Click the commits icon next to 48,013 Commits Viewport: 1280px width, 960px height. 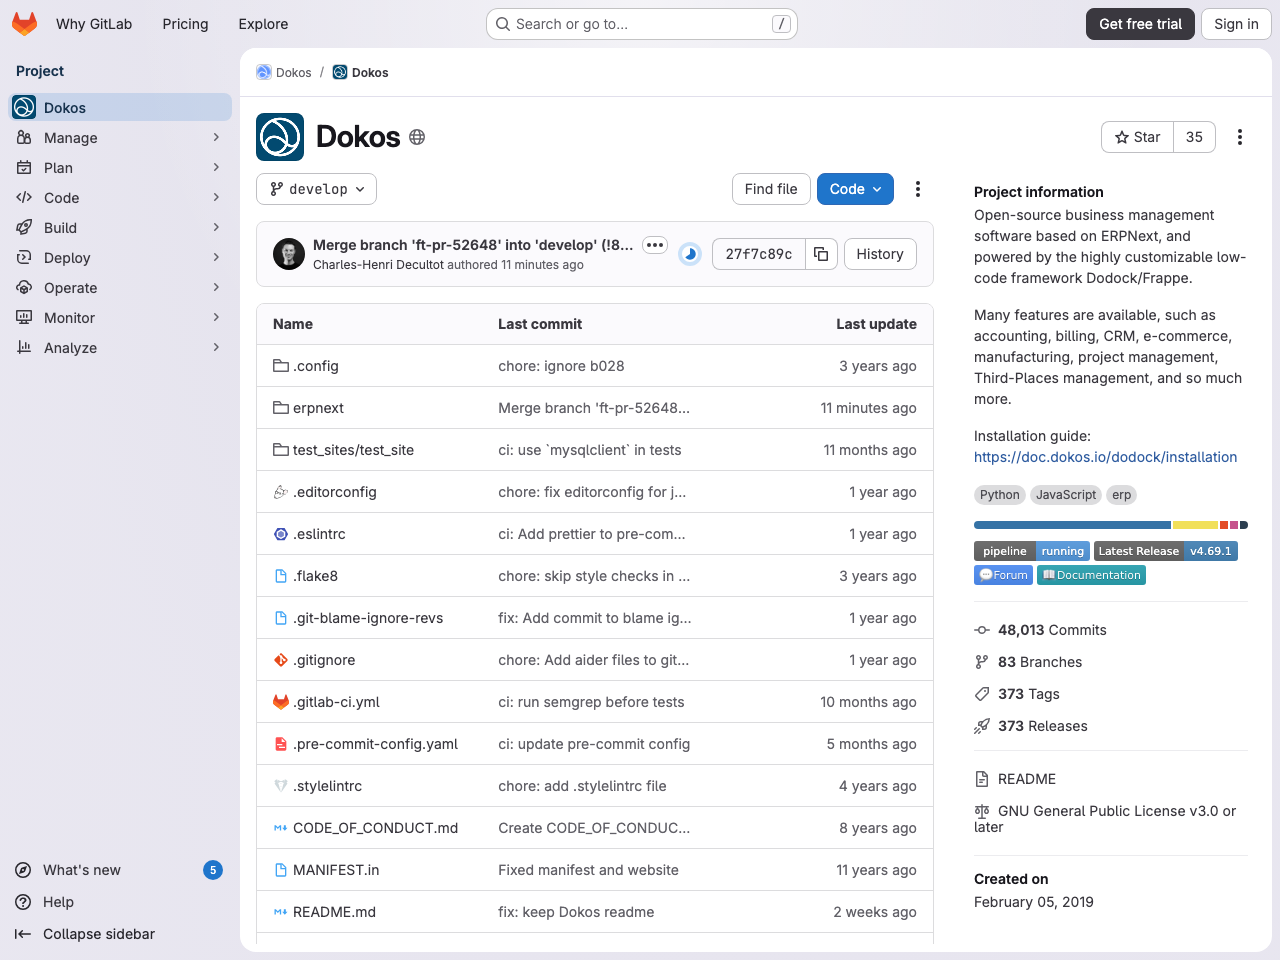(980, 630)
